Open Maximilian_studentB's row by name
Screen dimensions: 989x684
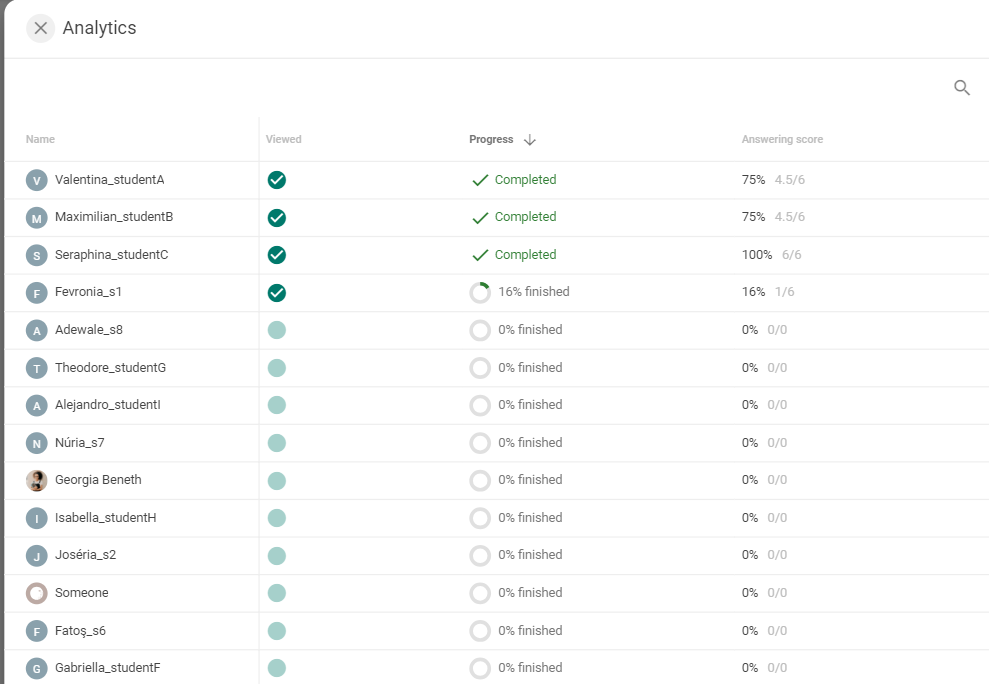114,217
